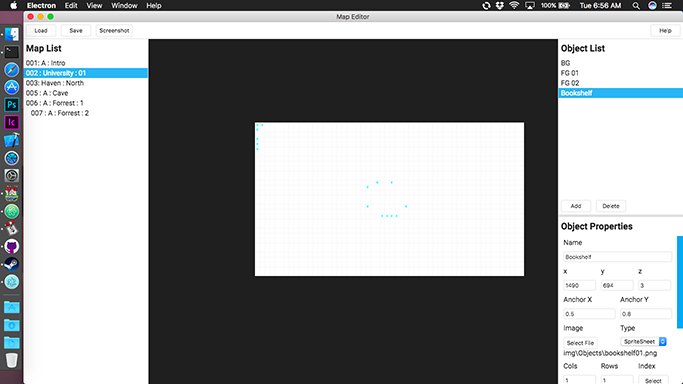Click the sync status menu bar icon
This screenshot has height=384, width=683.
pyautogui.click(x=486, y=5)
